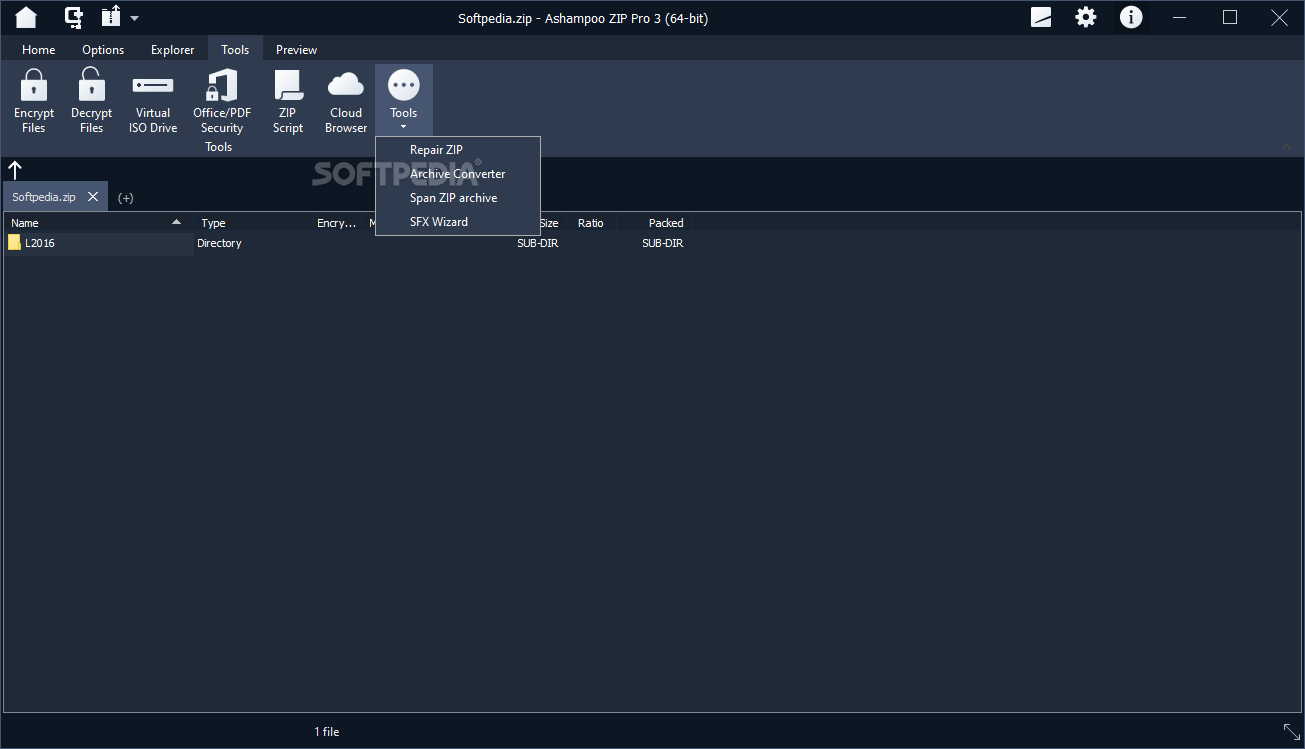Click the Directory type cell

(x=219, y=243)
